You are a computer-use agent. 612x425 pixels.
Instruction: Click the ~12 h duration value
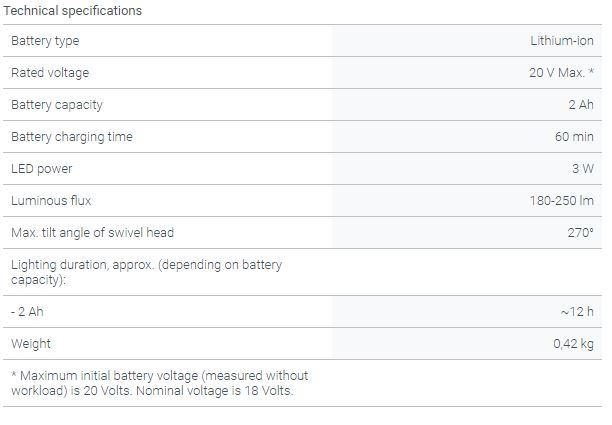[577, 312]
